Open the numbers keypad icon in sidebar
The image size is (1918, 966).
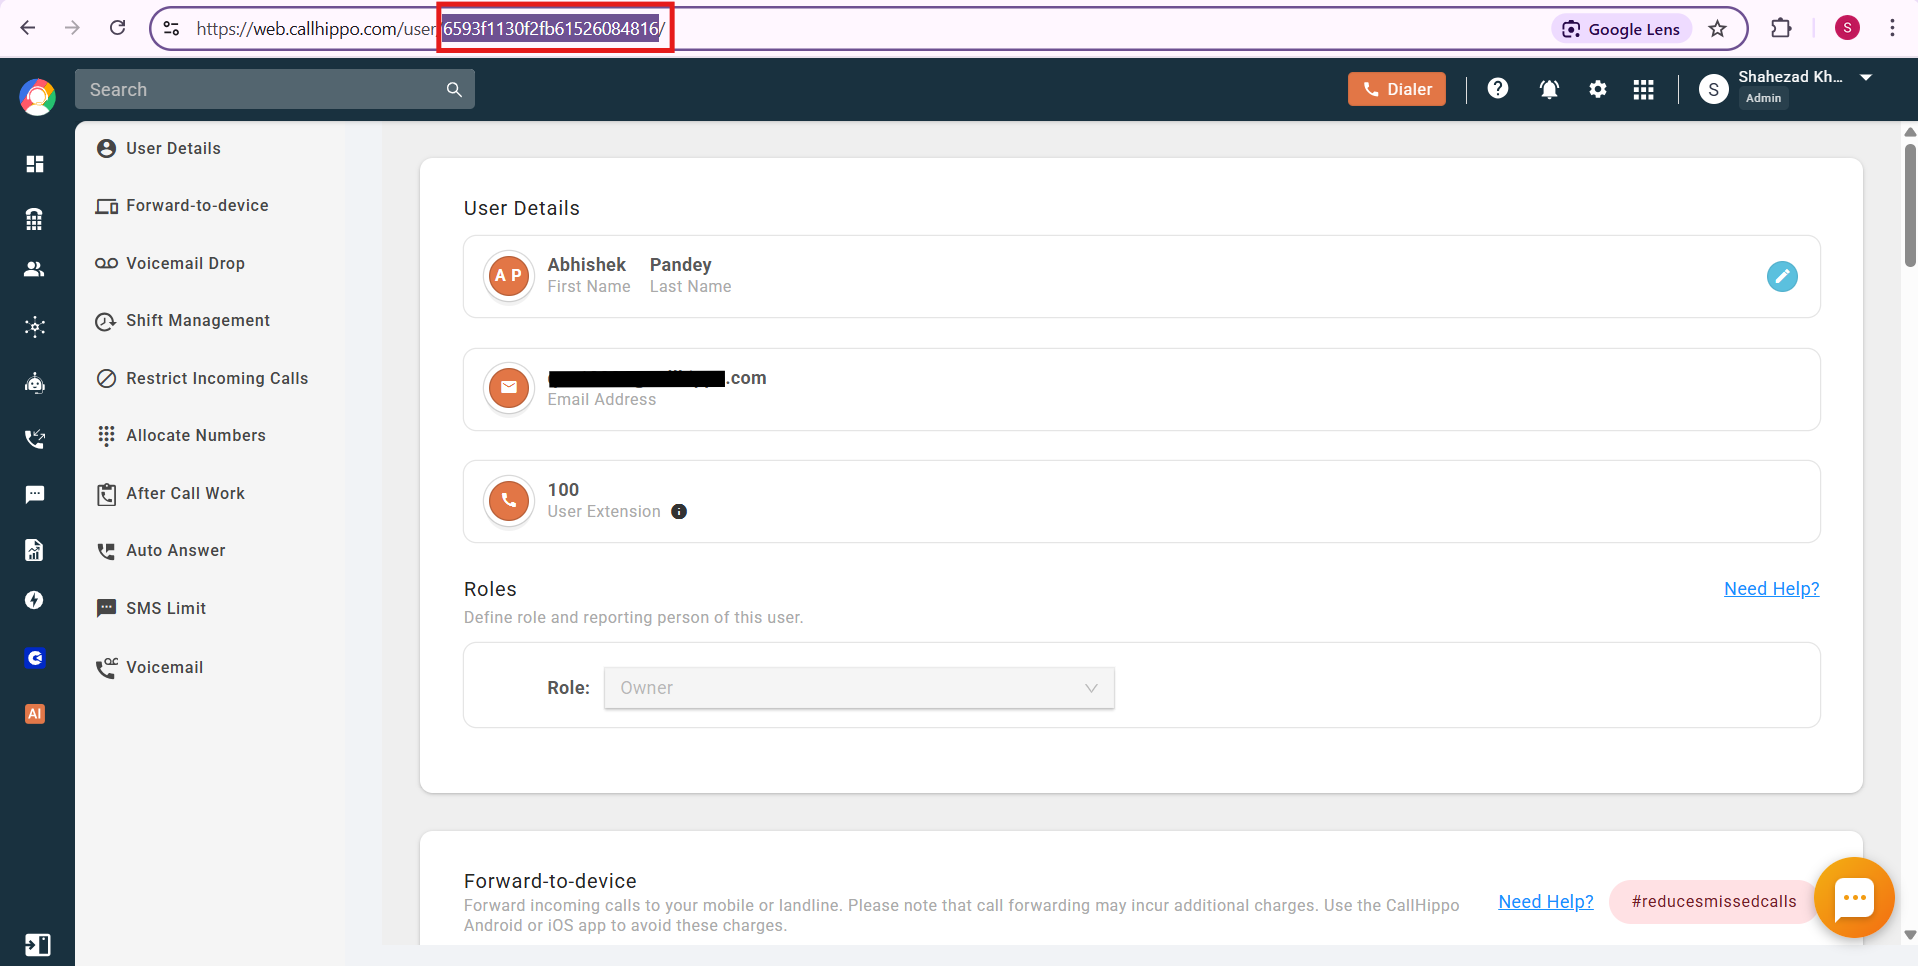(x=35, y=219)
